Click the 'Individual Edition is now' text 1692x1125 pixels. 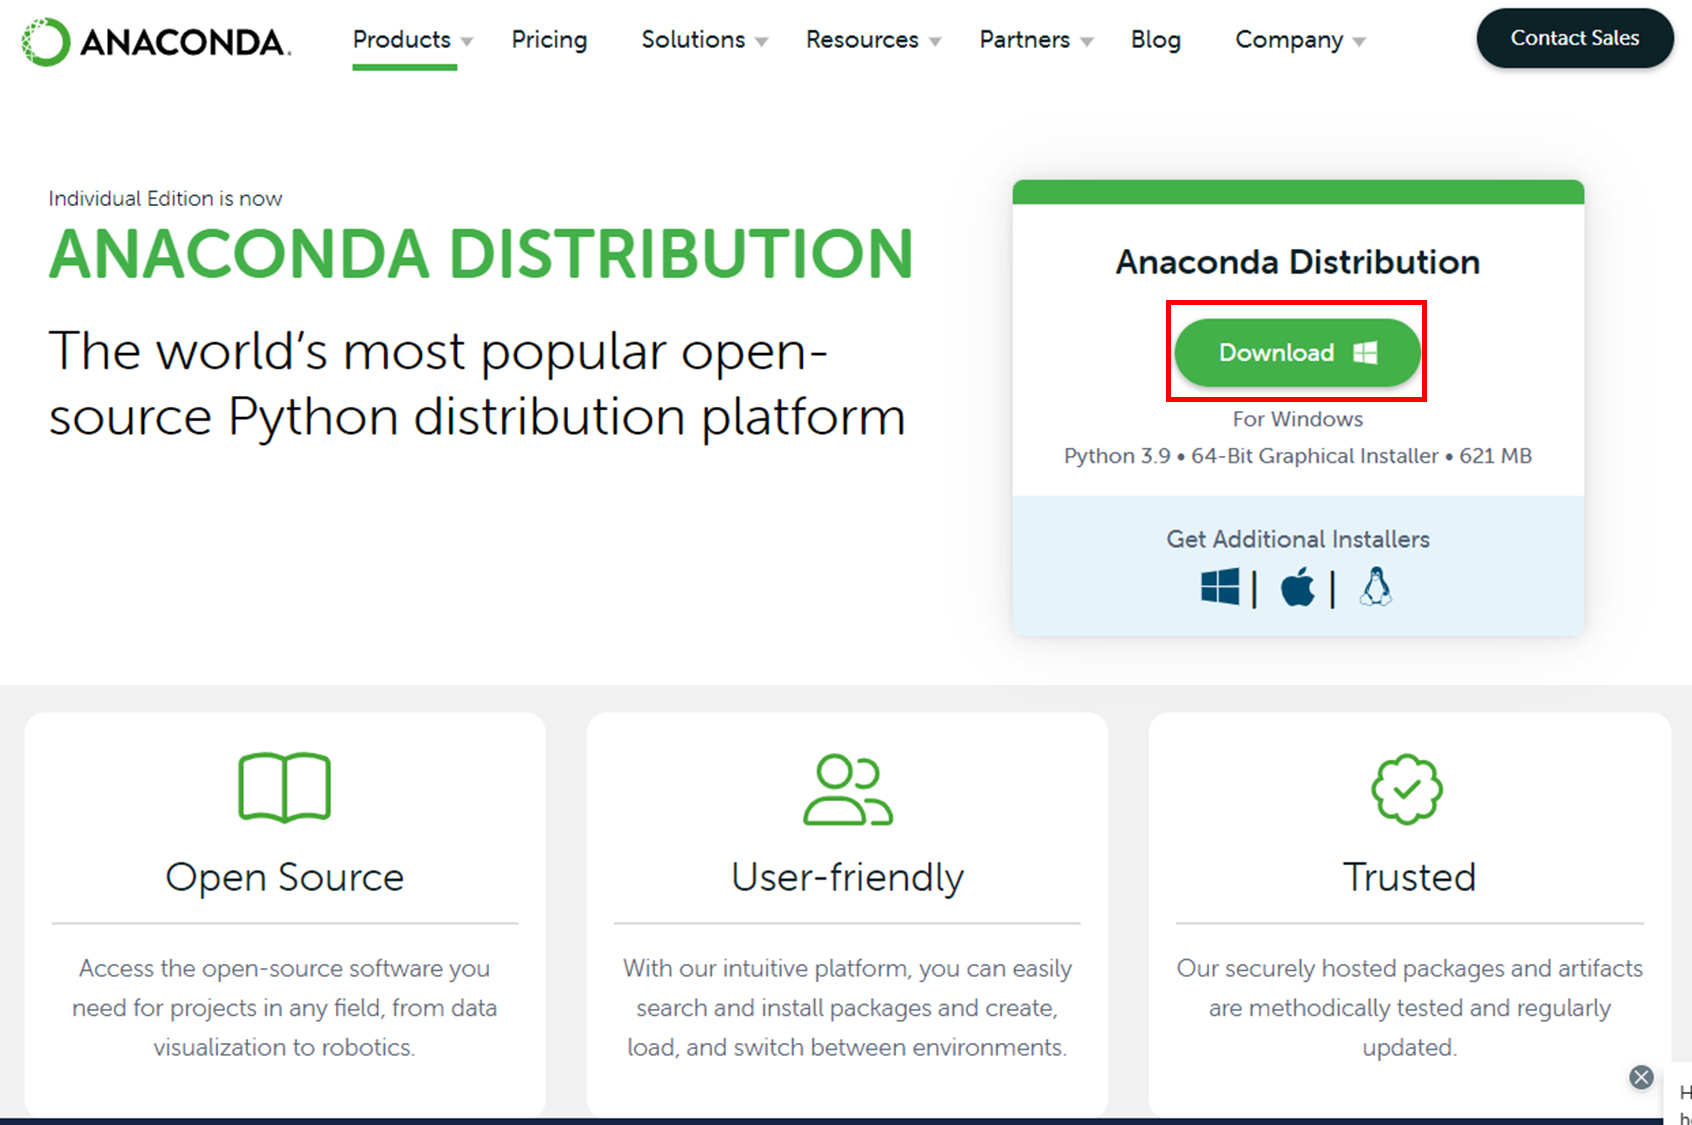tap(166, 198)
